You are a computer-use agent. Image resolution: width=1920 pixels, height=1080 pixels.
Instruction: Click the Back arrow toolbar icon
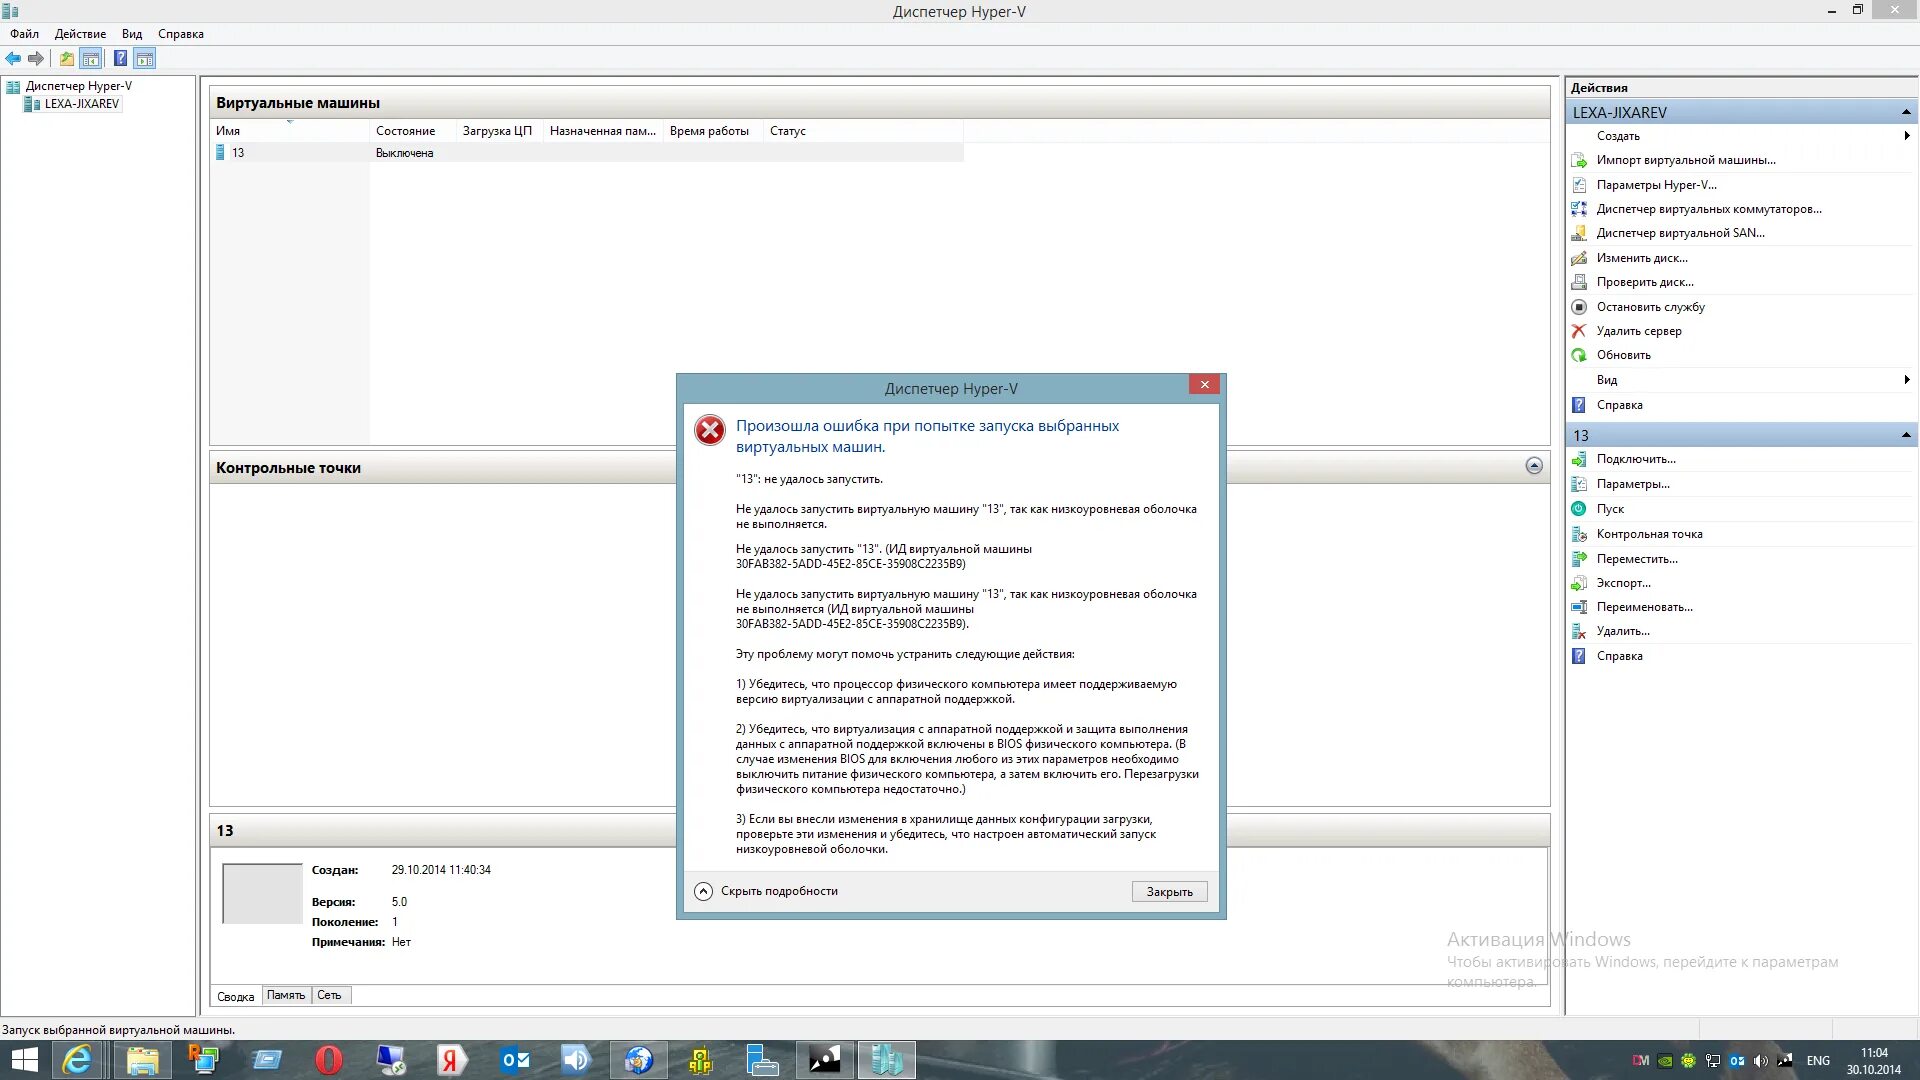click(x=13, y=58)
